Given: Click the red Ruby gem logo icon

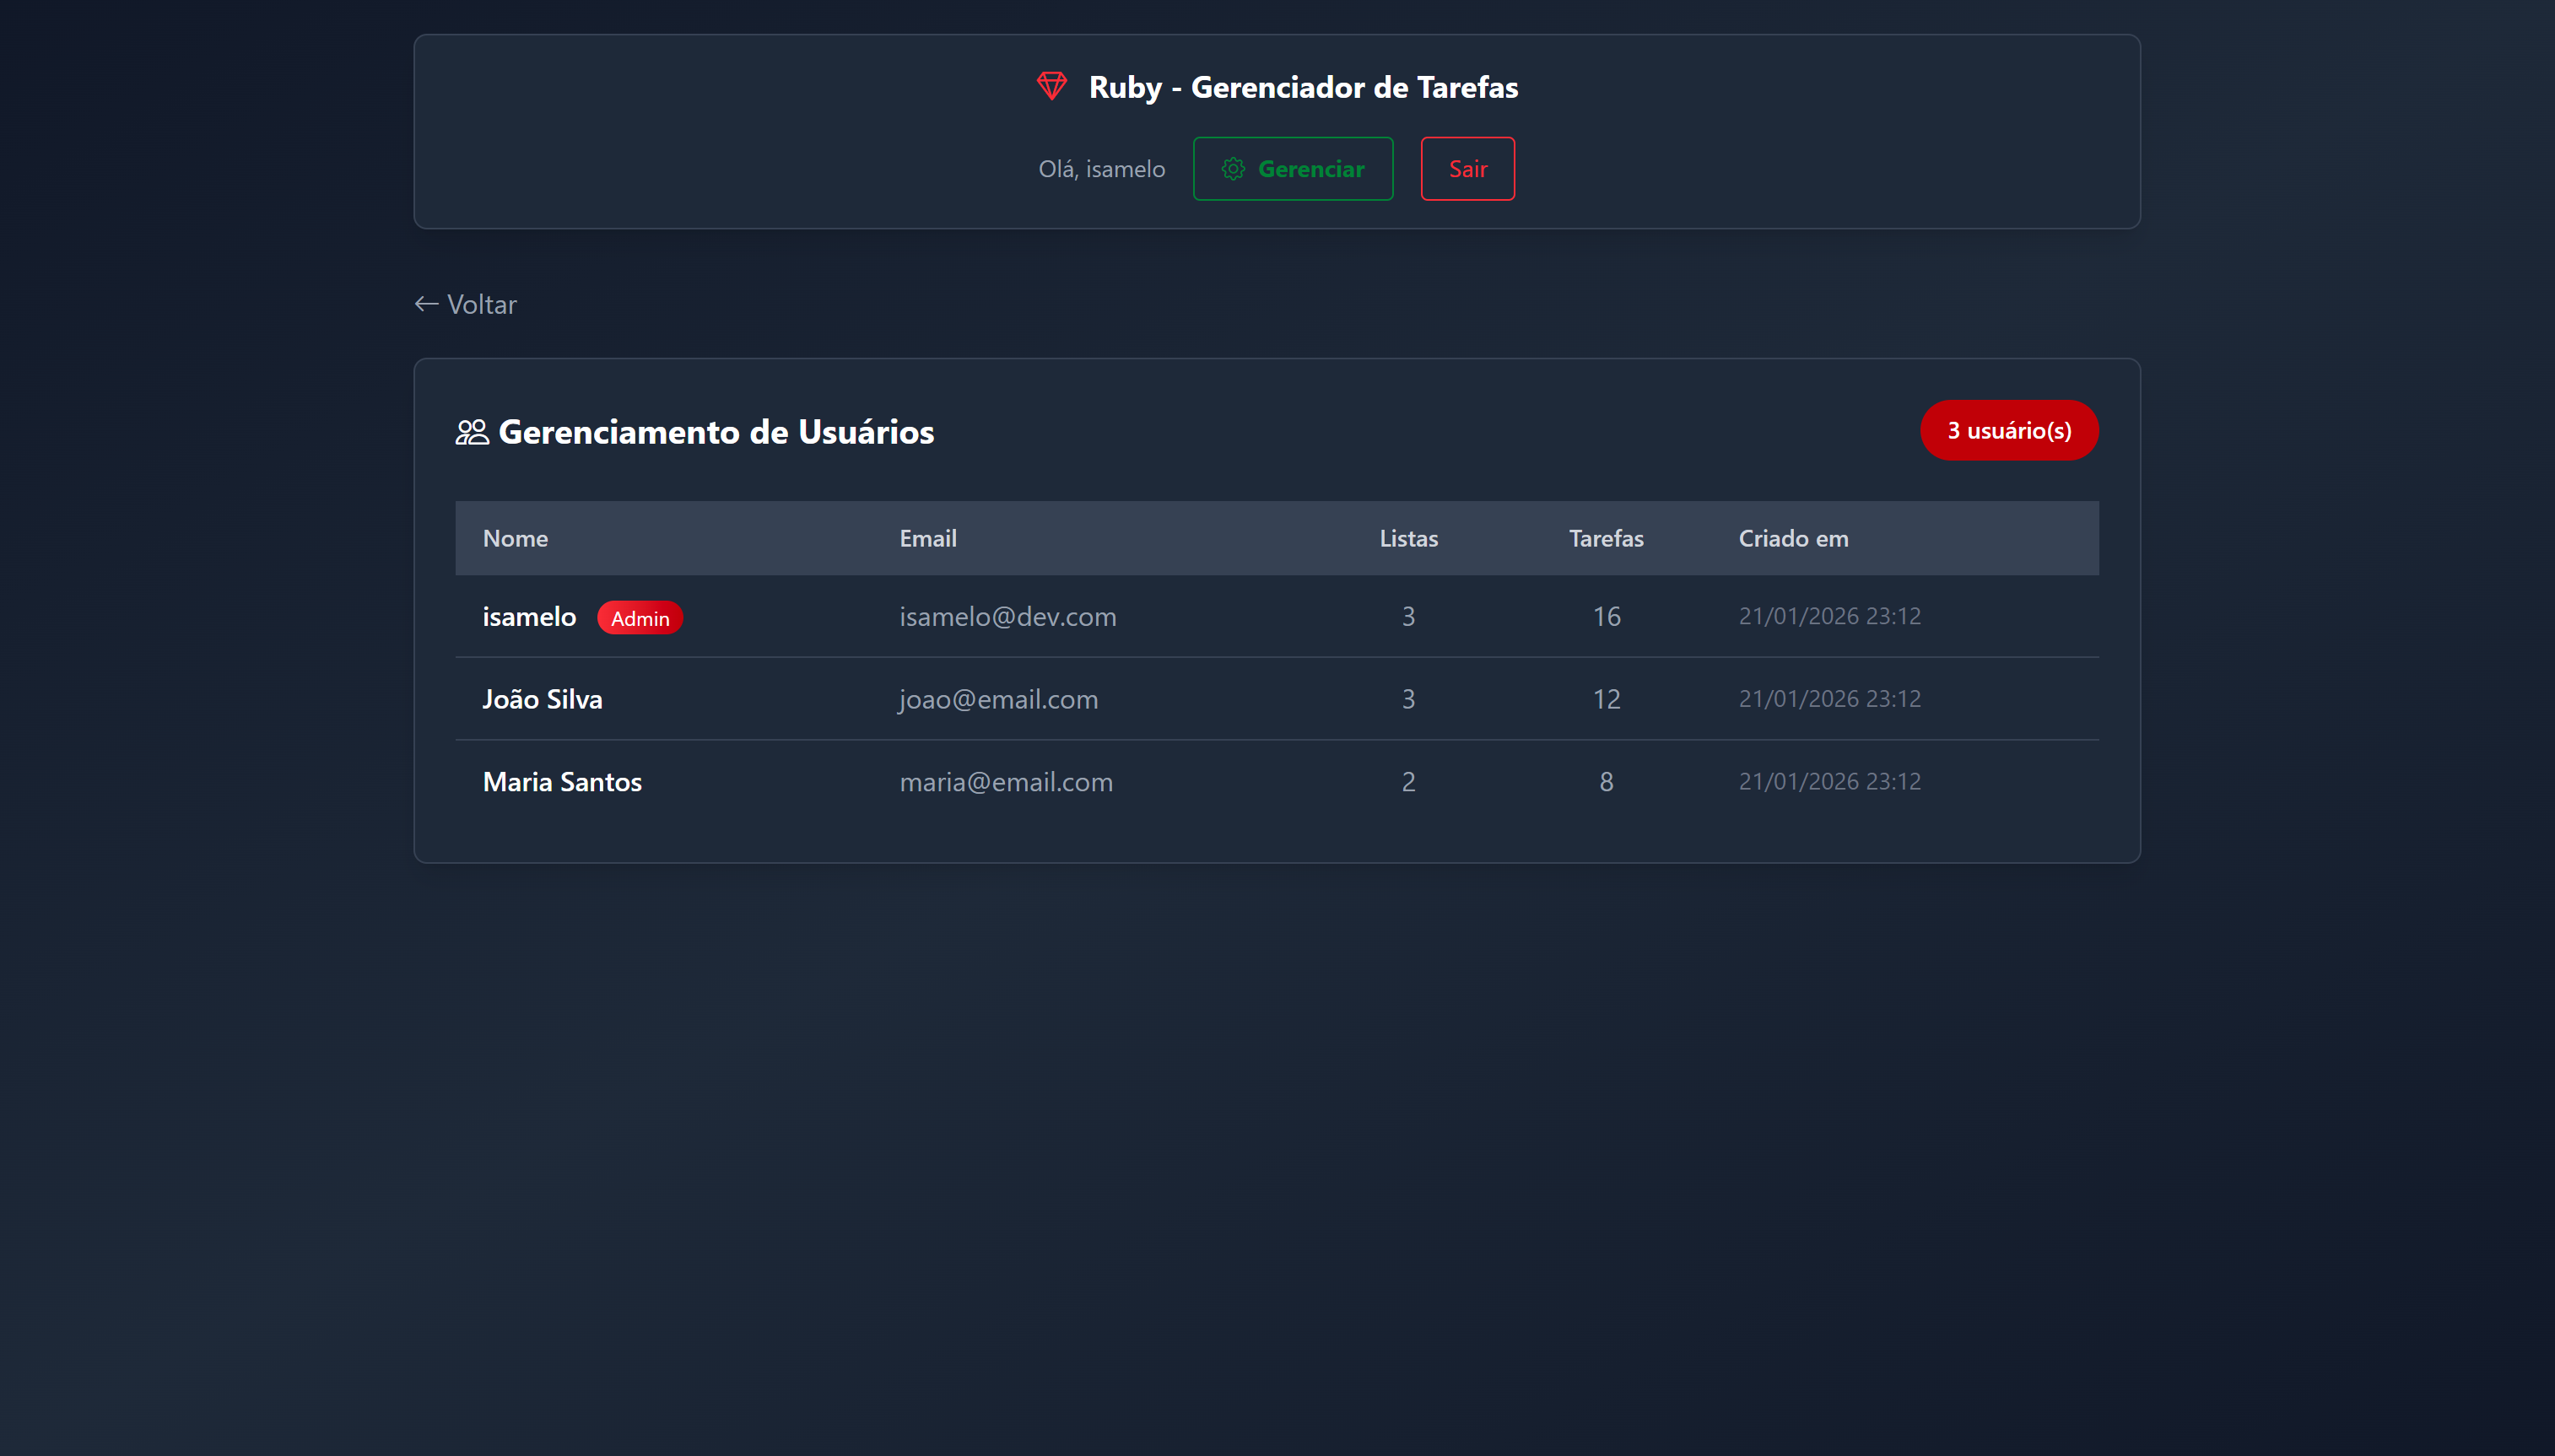Looking at the screenshot, I should [x=1051, y=86].
